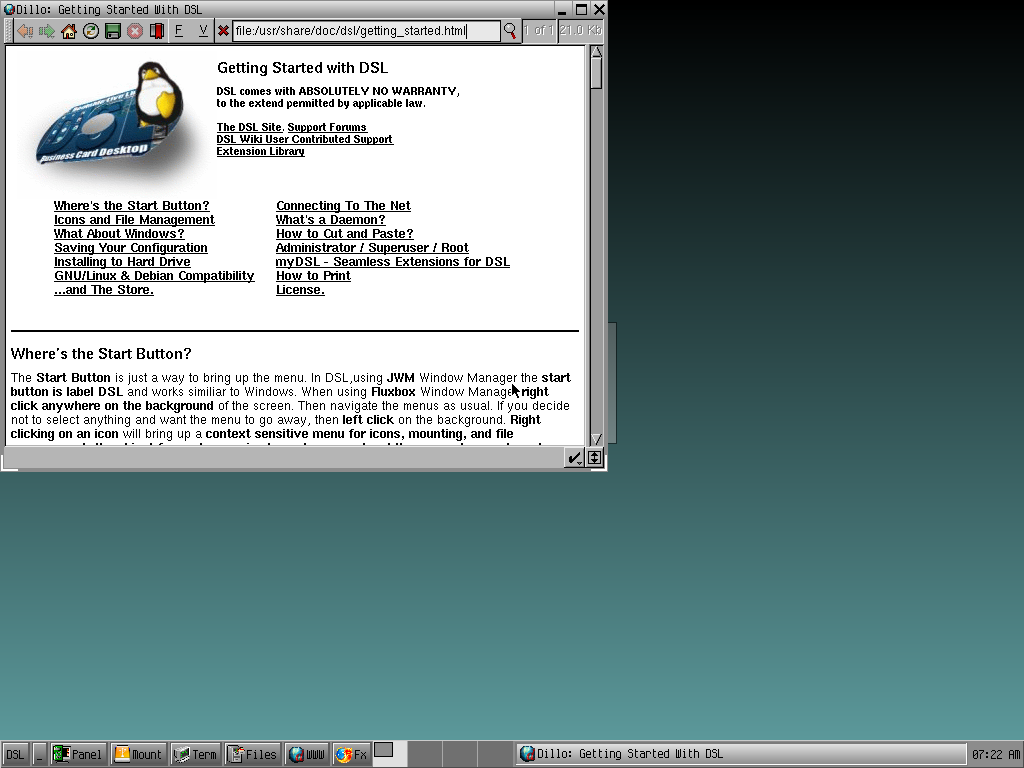This screenshot has height=768, width=1024.
Task: Open bookmarks with the book icon
Action: pos(156,30)
